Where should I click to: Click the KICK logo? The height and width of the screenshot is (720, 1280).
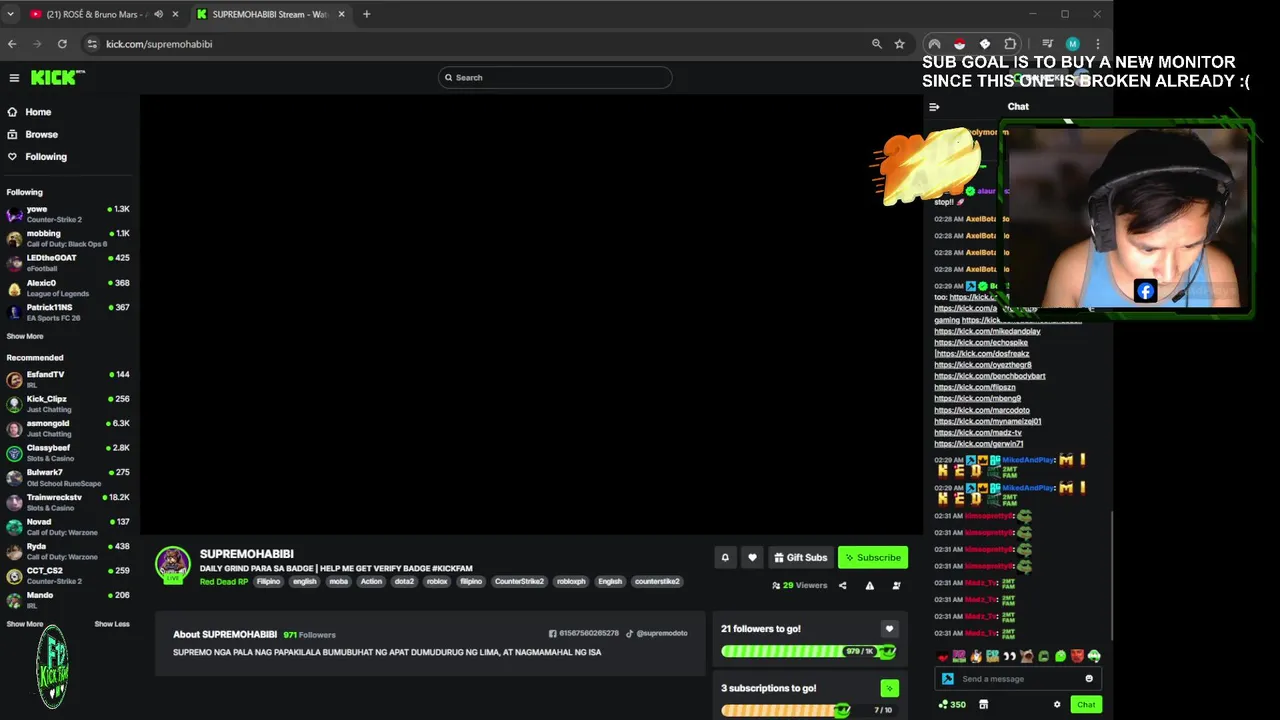tap(57, 77)
